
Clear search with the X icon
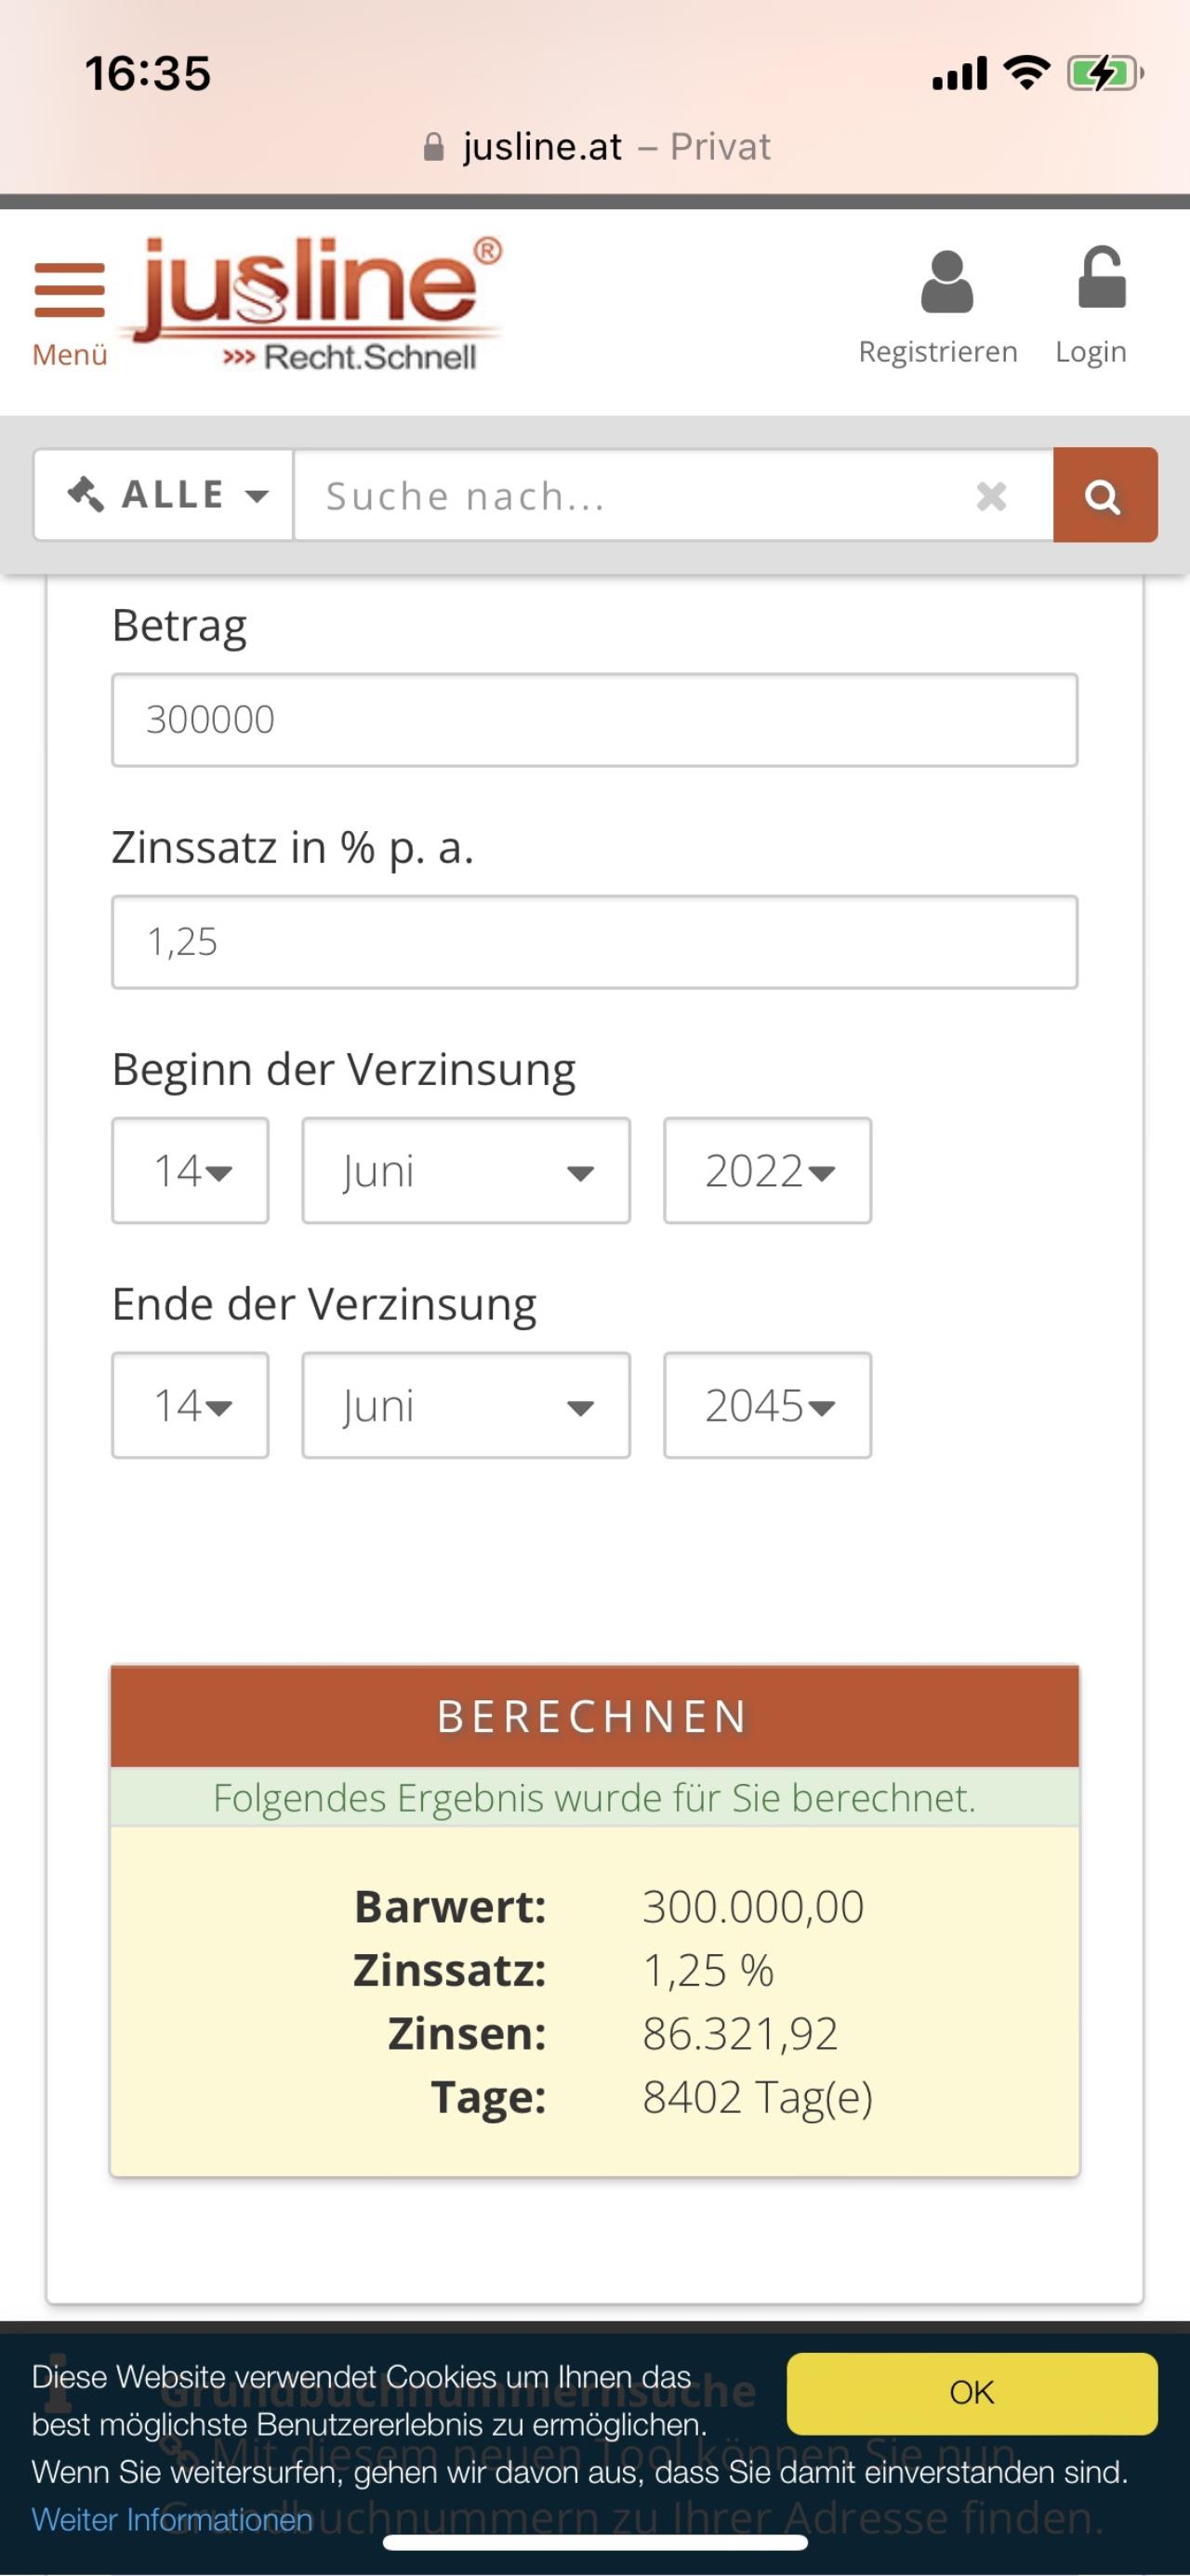(x=991, y=496)
